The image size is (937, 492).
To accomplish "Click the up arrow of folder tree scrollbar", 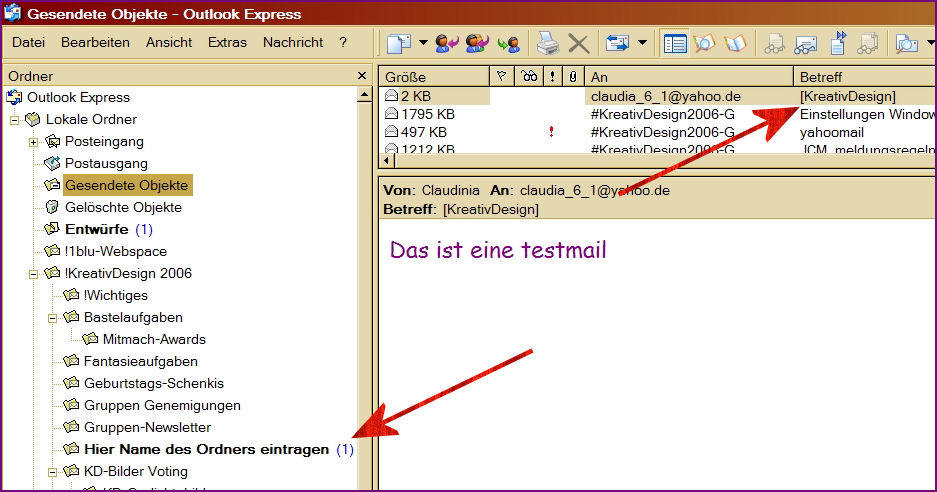I will click(x=365, y=94).
